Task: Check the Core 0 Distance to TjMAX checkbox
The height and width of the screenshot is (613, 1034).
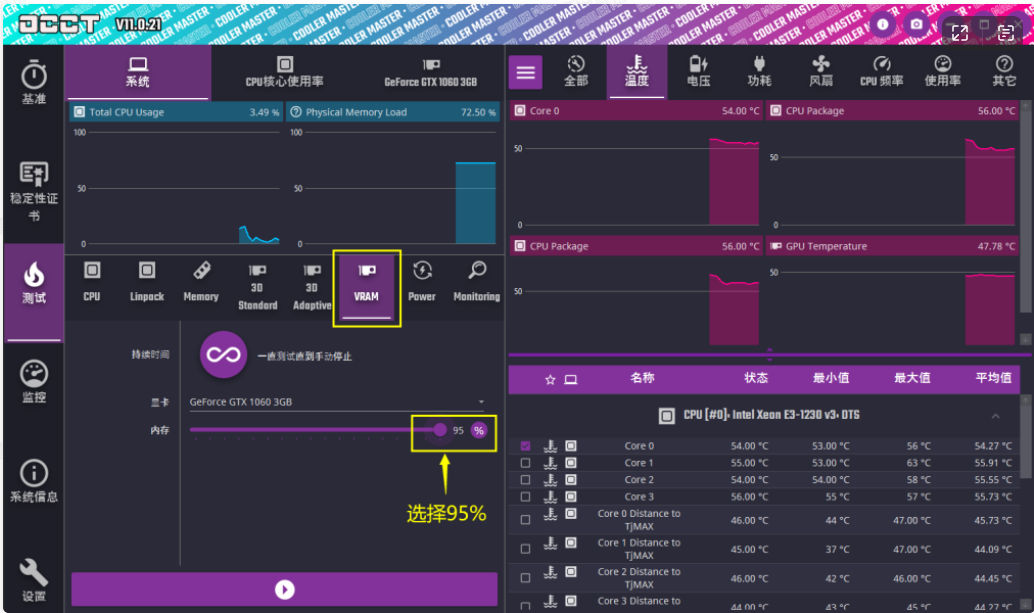Action: pos(525,520)
